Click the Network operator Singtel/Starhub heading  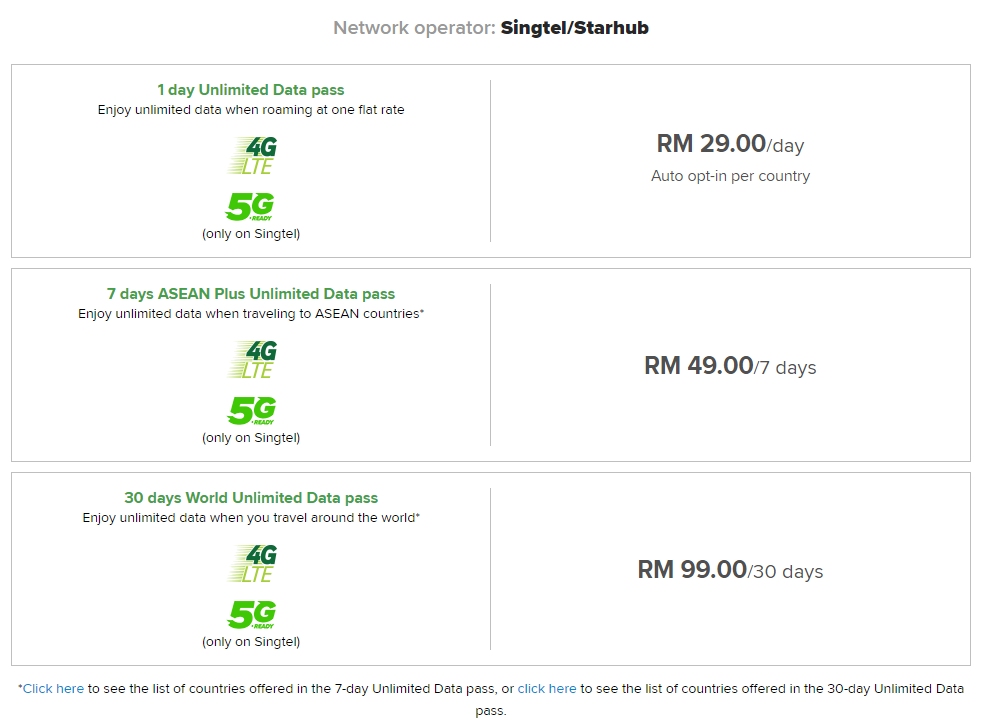point(491,28)
